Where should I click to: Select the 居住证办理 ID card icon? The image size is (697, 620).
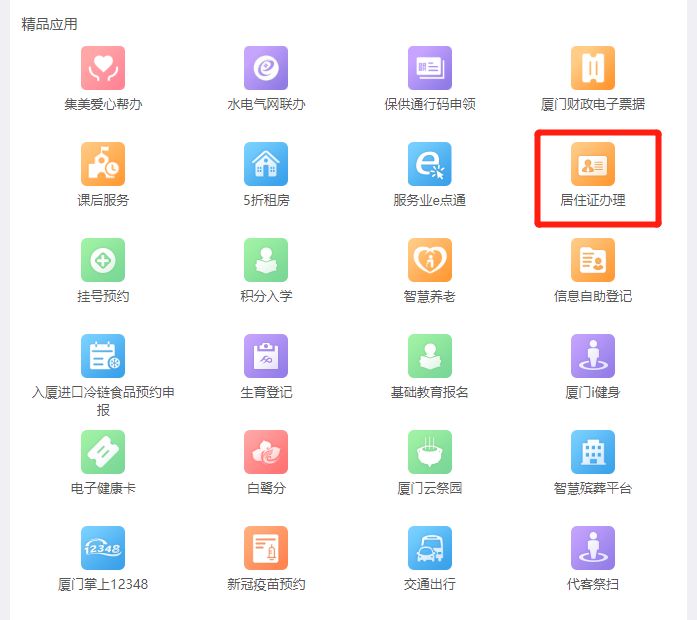pos(593,164)
